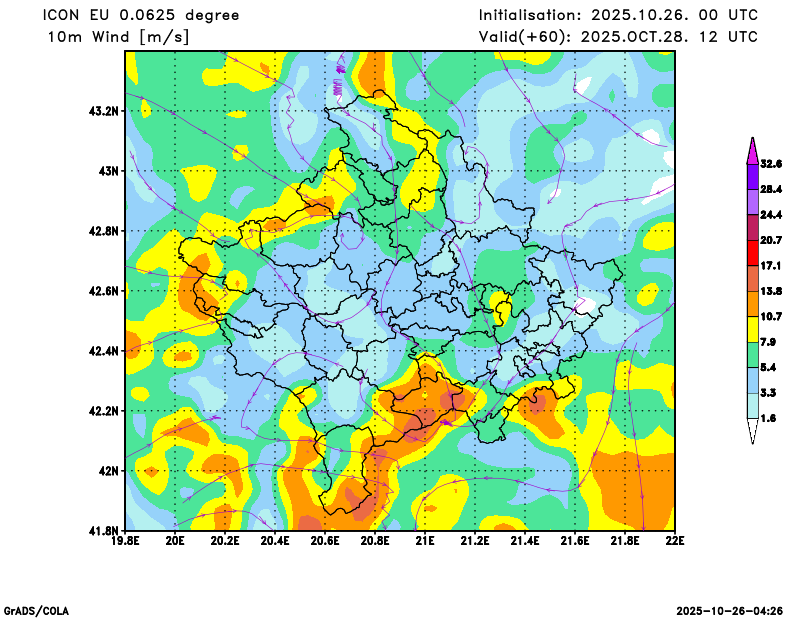Select the 32.6 legend value label

click(x=770, y=163)
